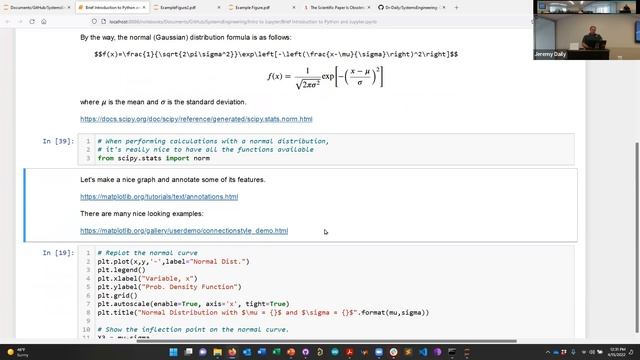Open Adobe Acrobat from the taskbar

[349, 352]
